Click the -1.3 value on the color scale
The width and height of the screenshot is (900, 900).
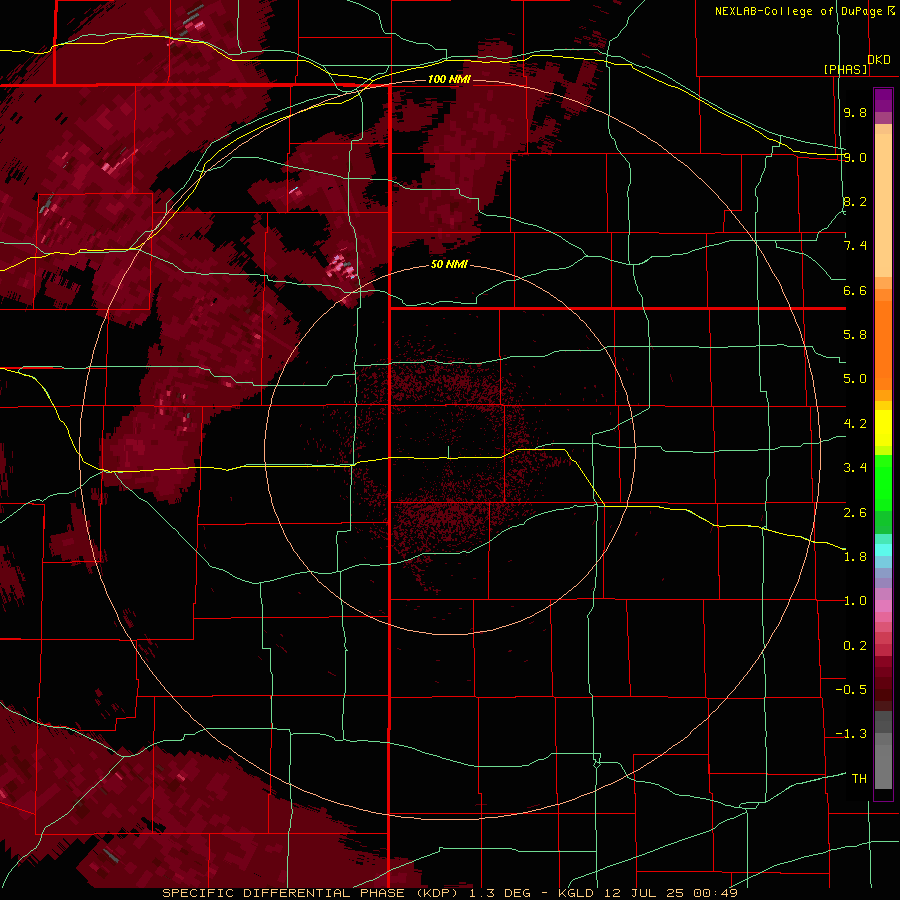(x=851, y=734)
